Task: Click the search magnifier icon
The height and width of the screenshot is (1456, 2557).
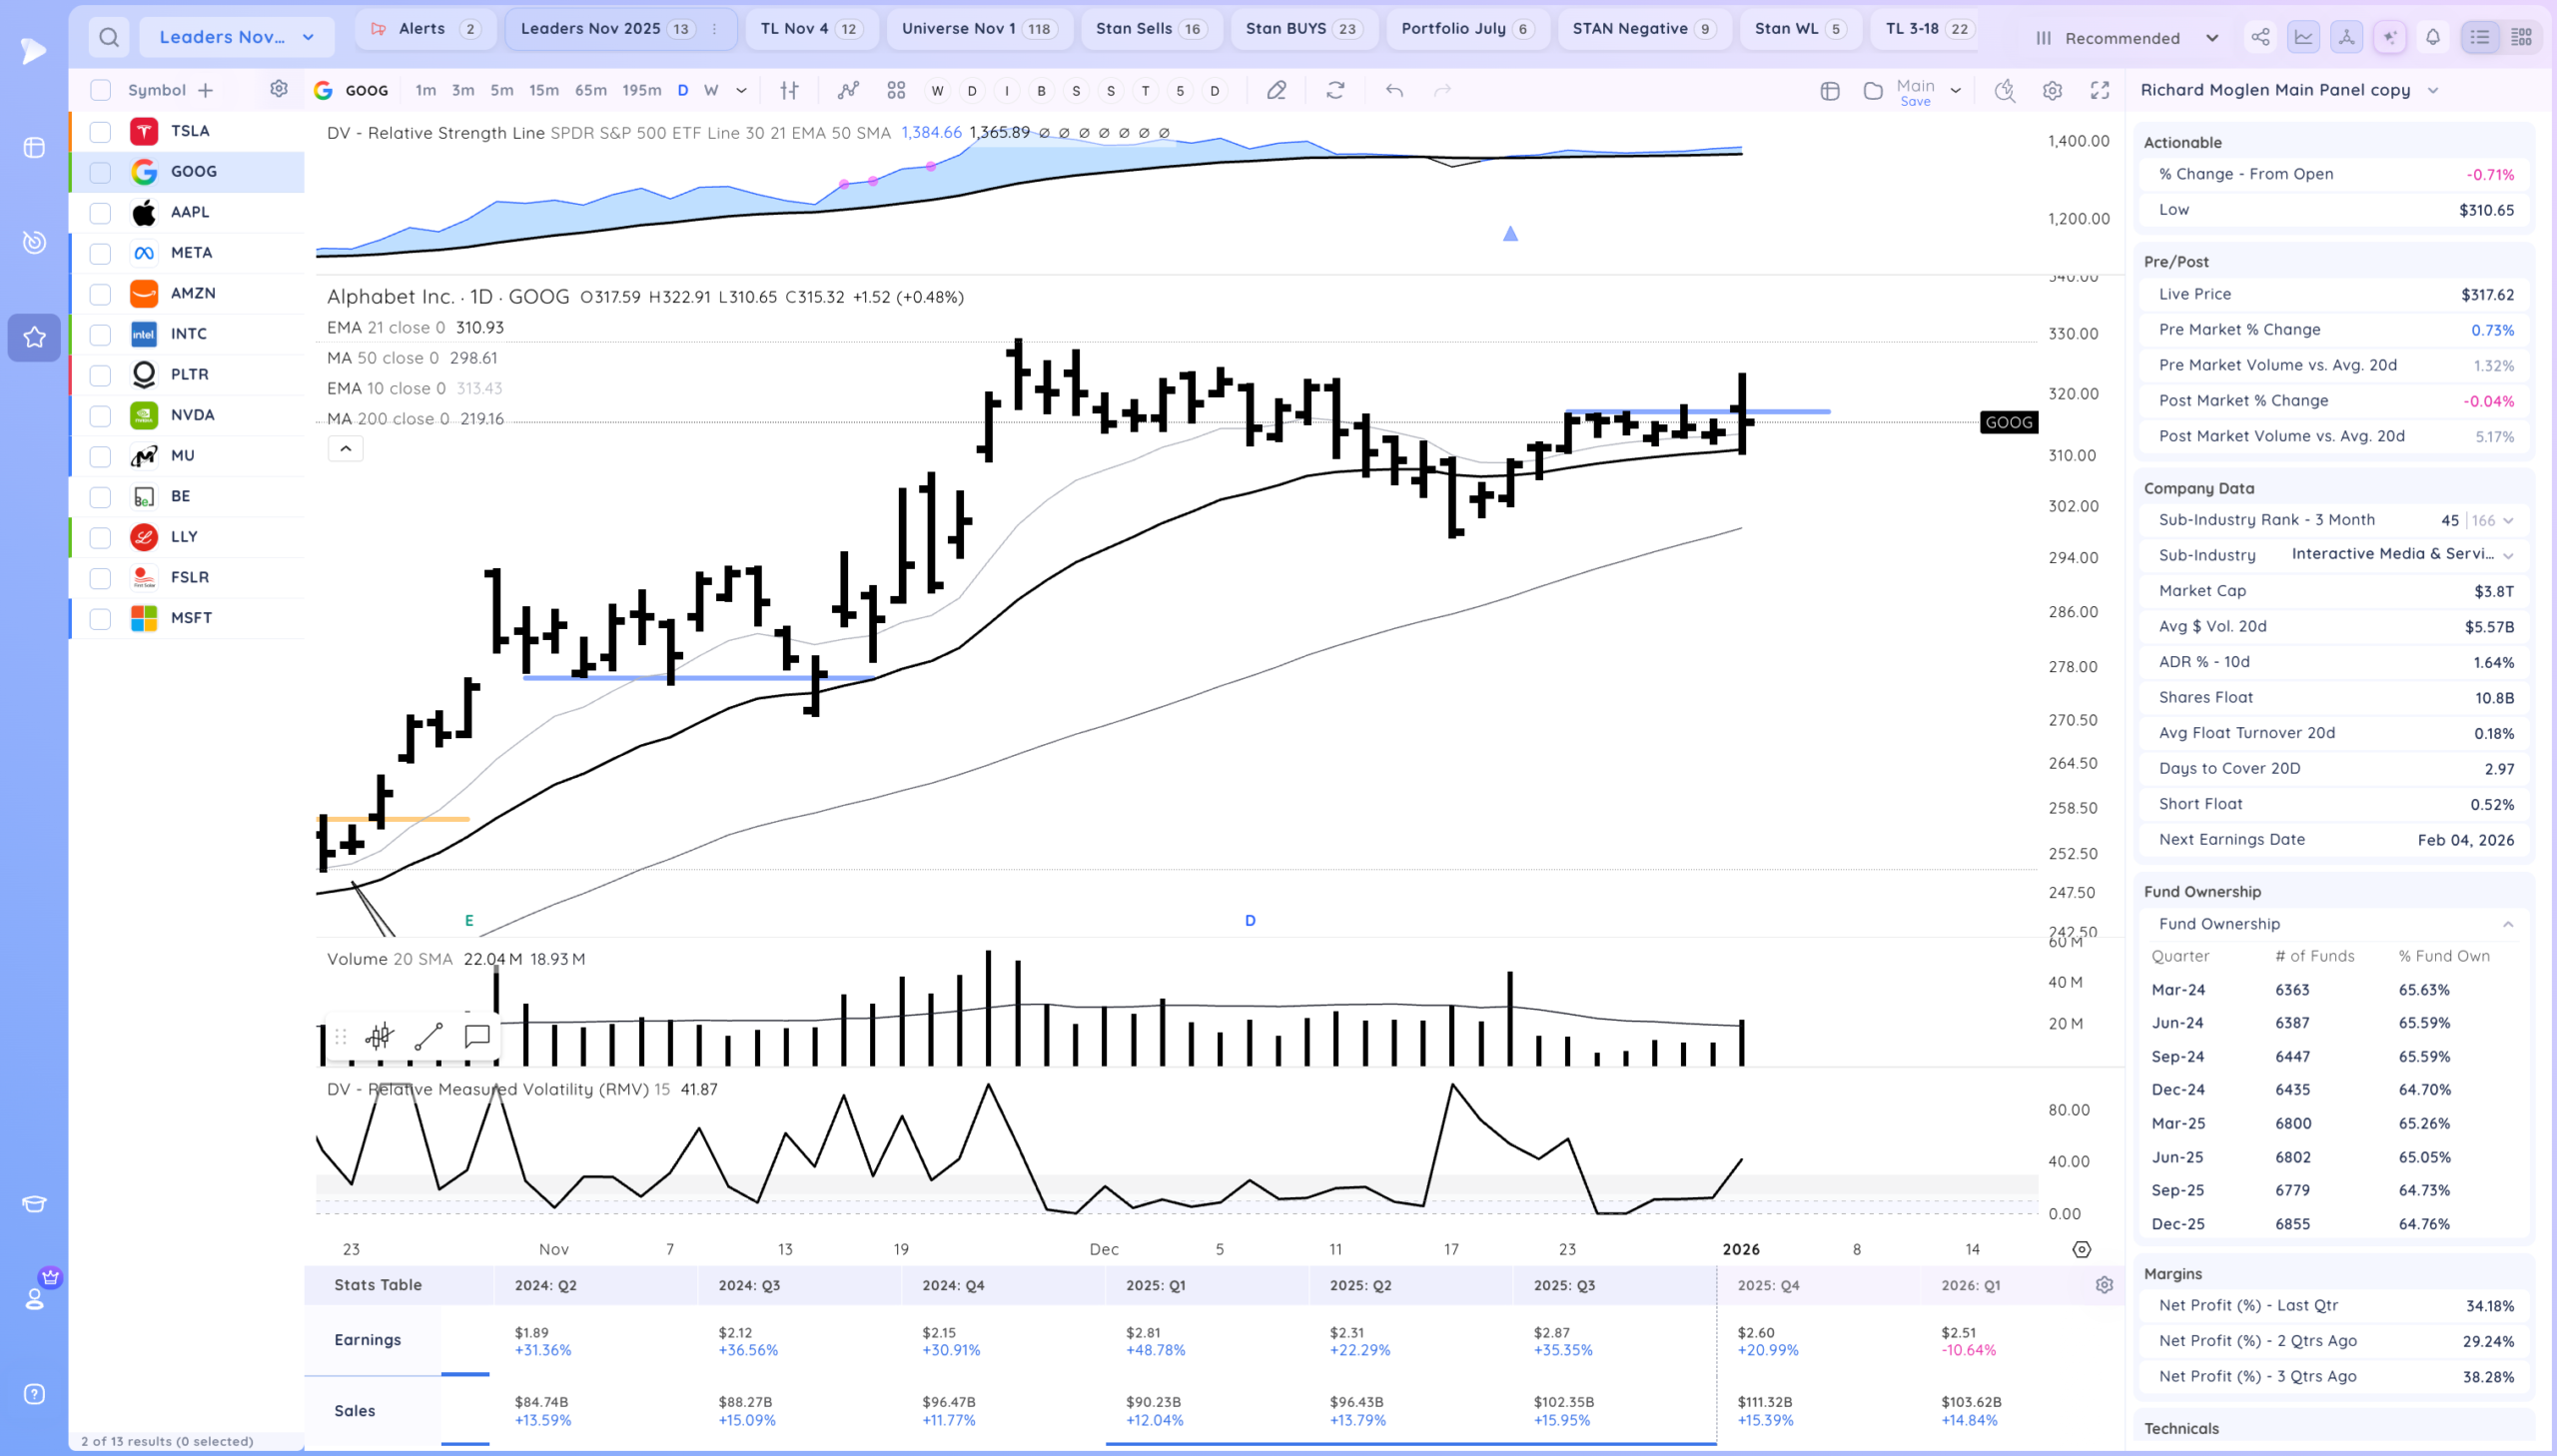Action: (x=109, y=38)
